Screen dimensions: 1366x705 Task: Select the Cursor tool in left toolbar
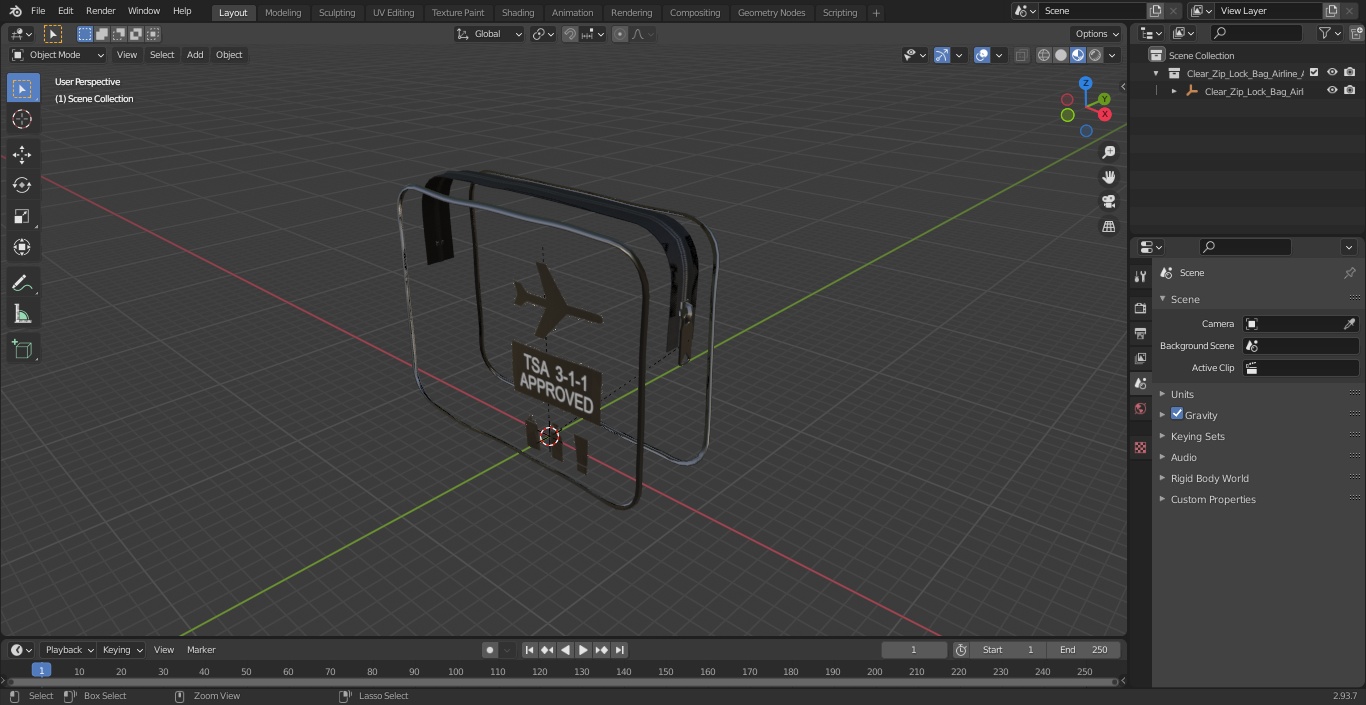[x=22, y=120]
